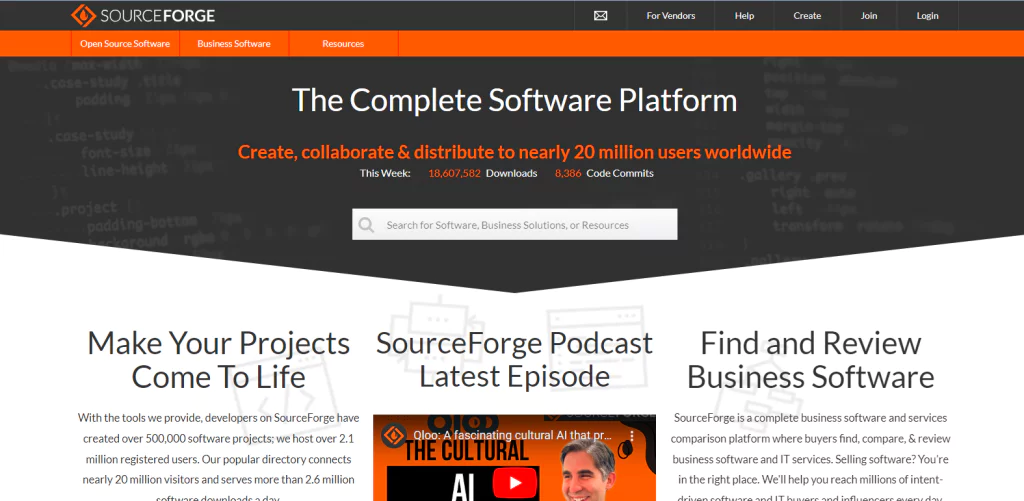The image size is (1024, 501).
Task: Open the Open Source Software menu
Action: point(125,44)
